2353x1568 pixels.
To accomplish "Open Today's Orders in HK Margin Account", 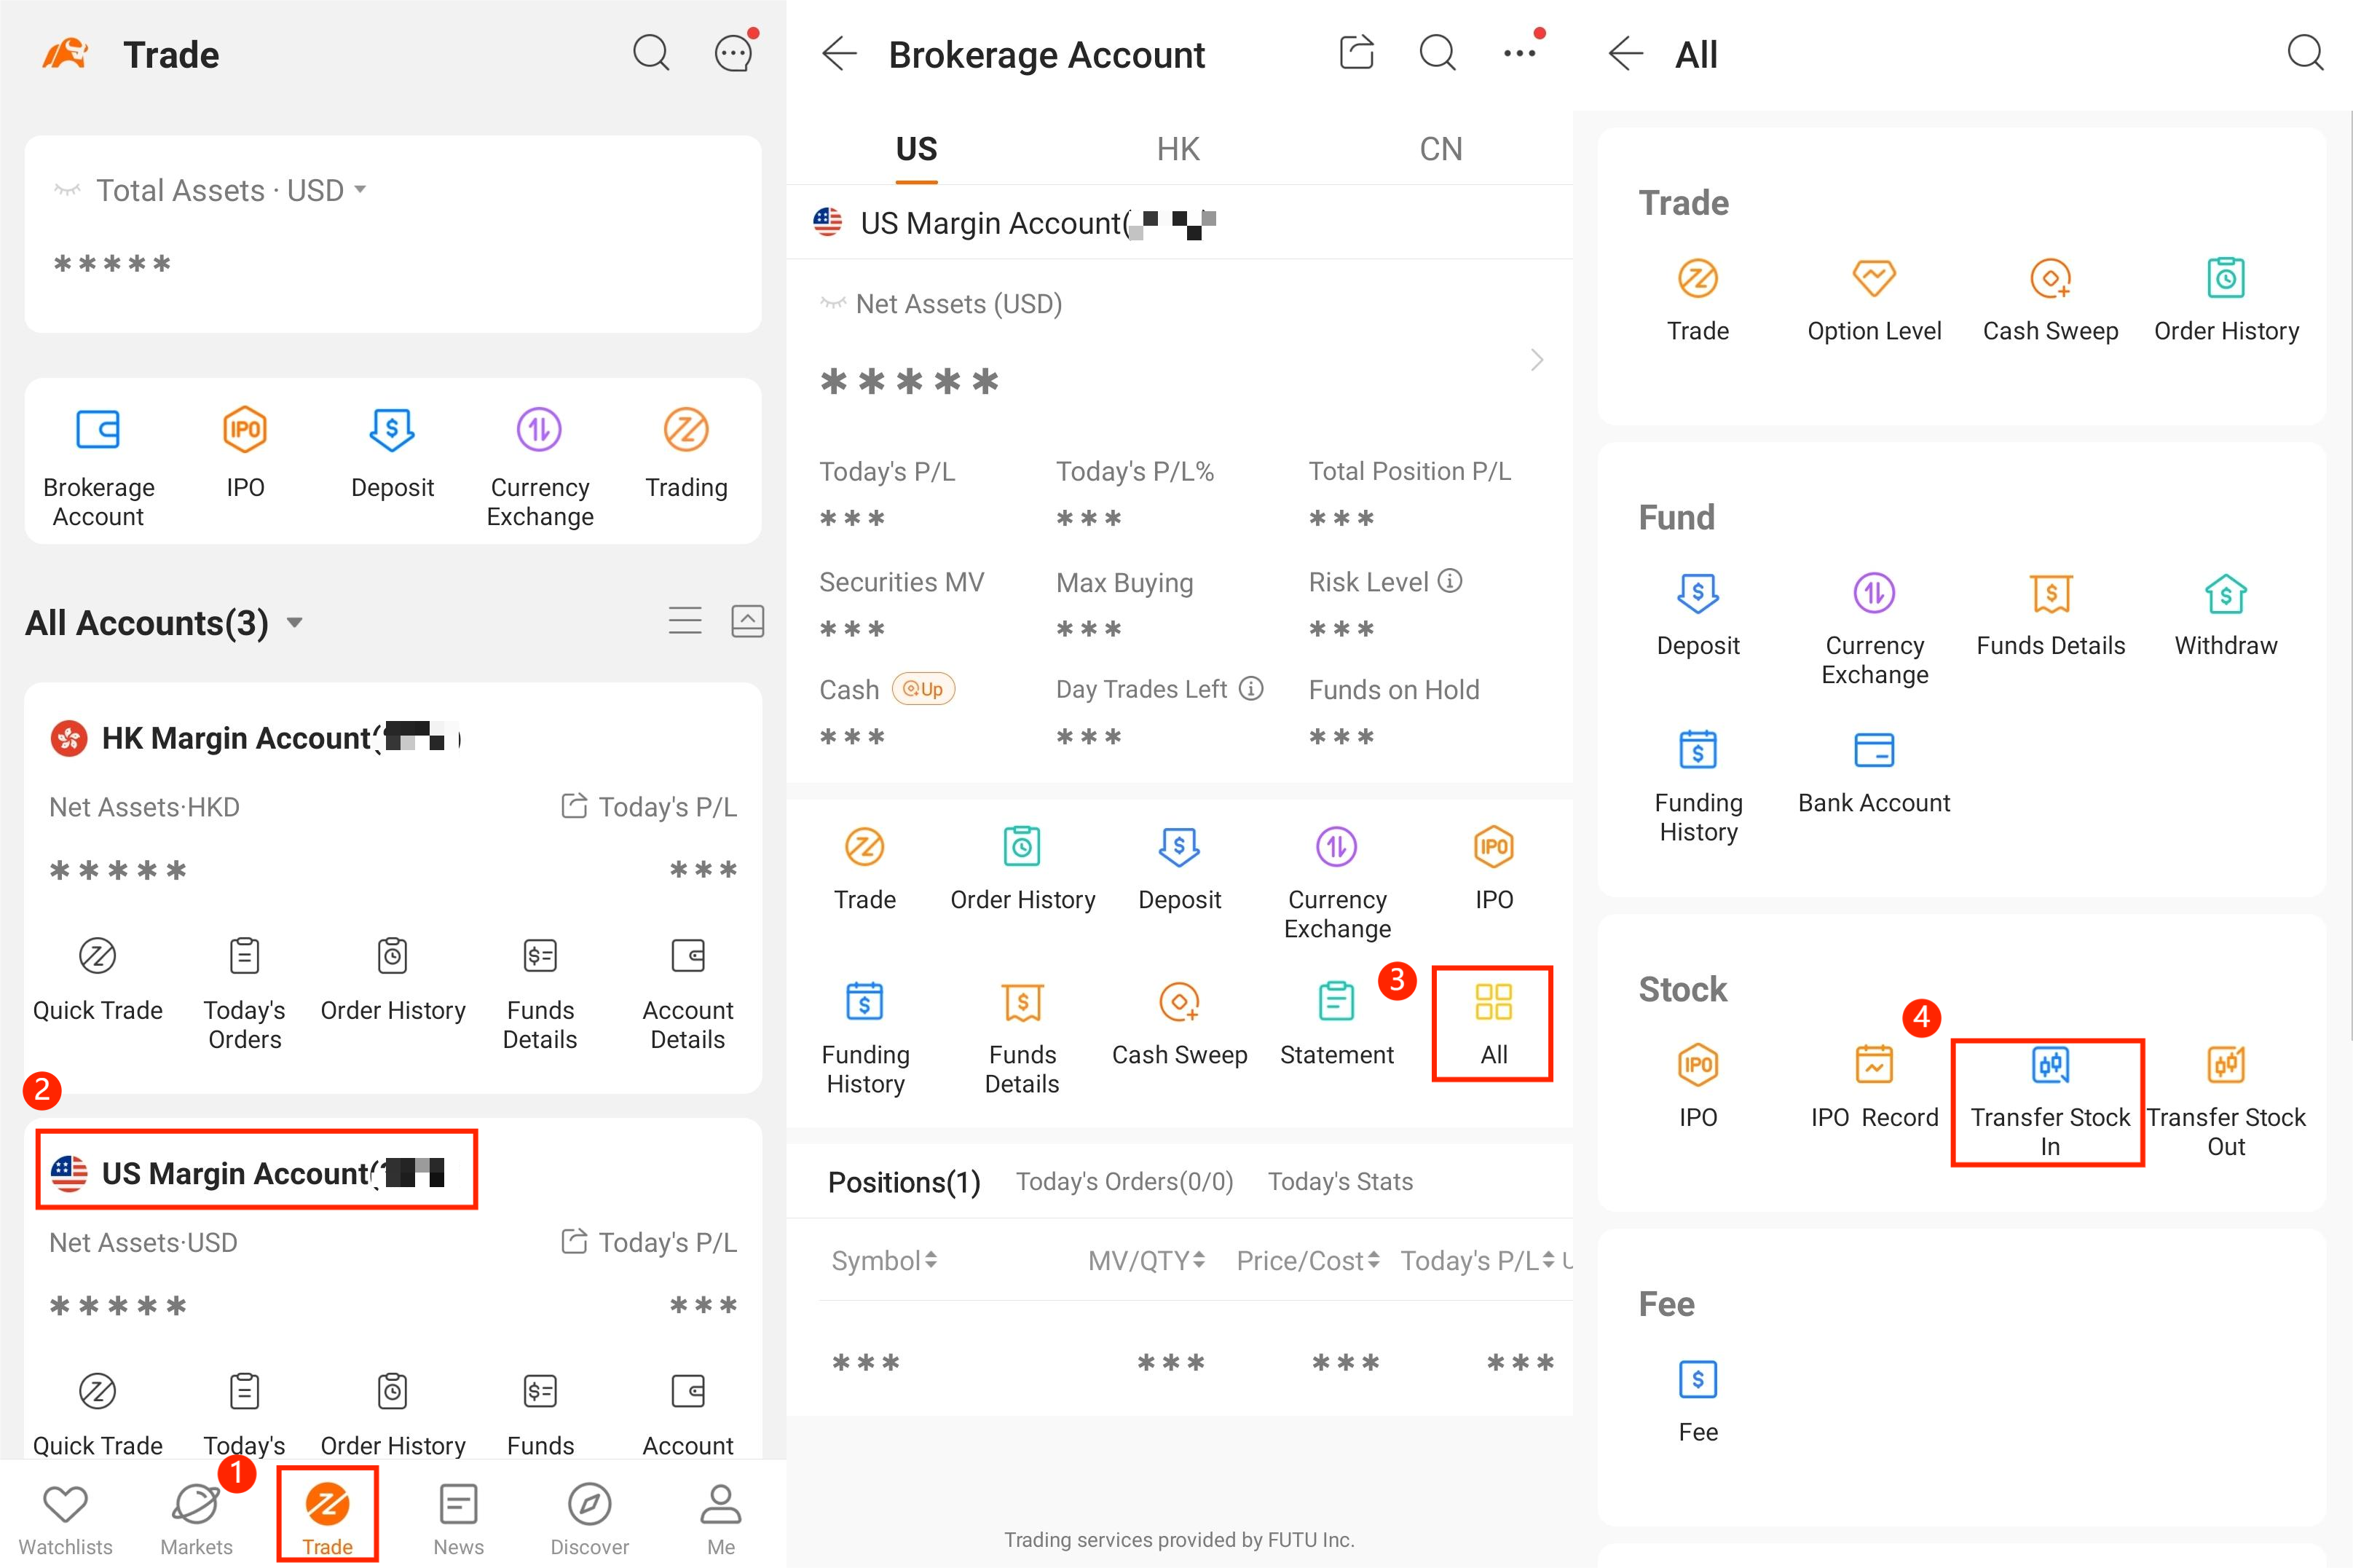I will 245,994.
